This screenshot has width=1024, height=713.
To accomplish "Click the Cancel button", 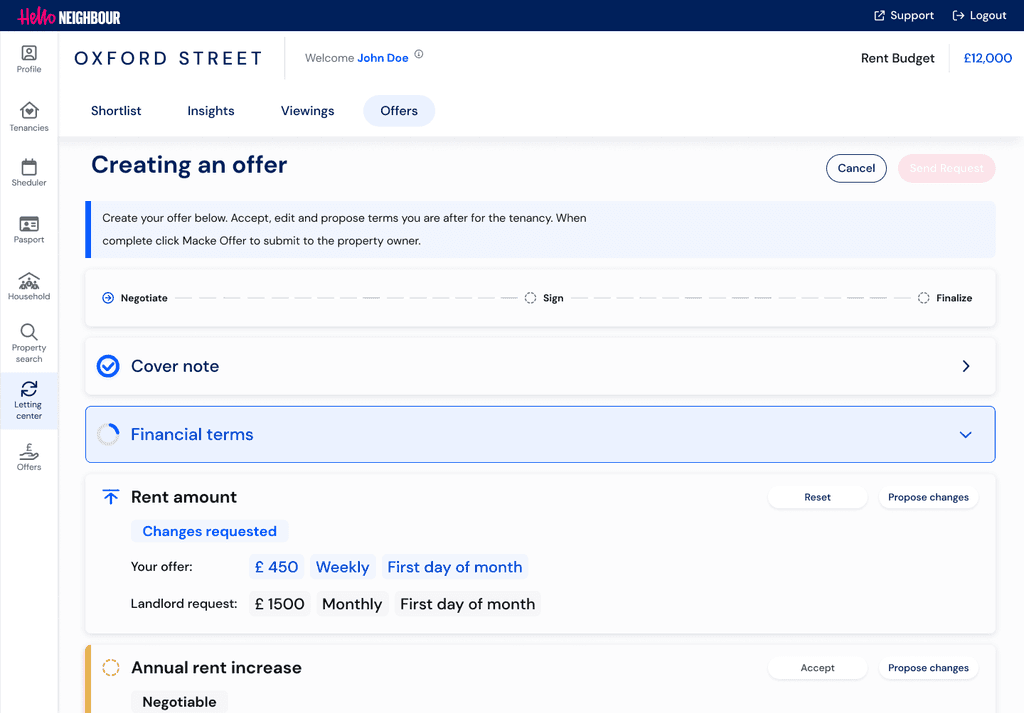I will (x=856, y=168).
